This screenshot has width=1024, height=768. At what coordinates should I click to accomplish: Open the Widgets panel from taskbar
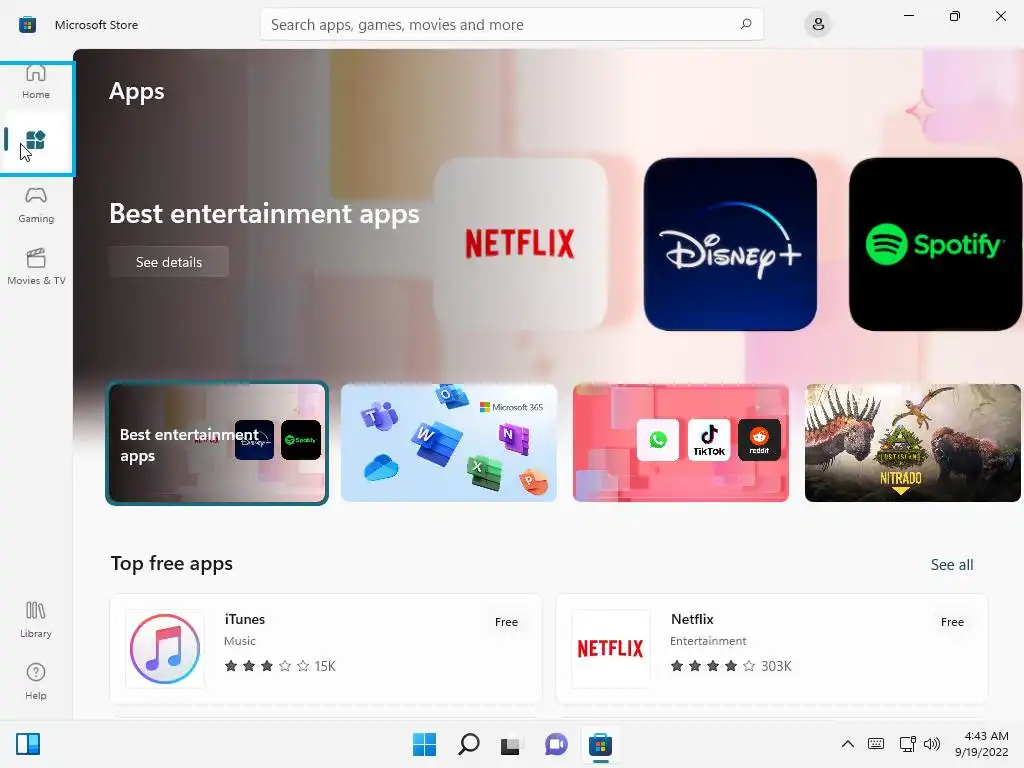point(28,744)
